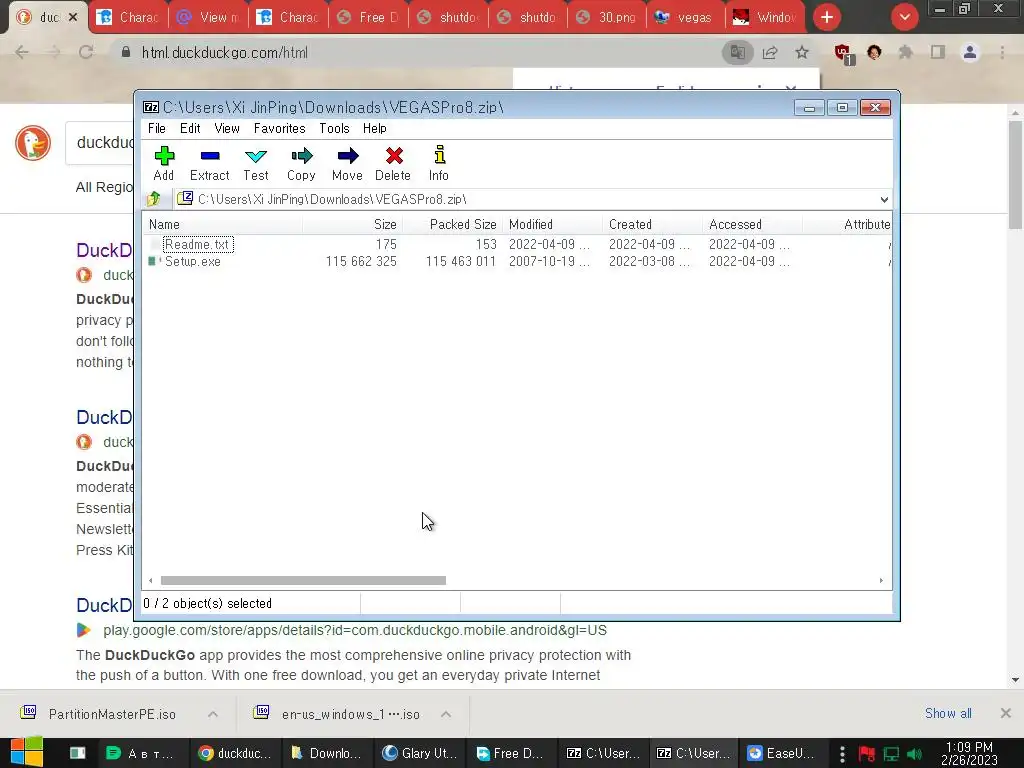Viewport: 1024px width, 768px height.
Task: Bookmark this page with the star icon
Action: click(x=802, y=52)
